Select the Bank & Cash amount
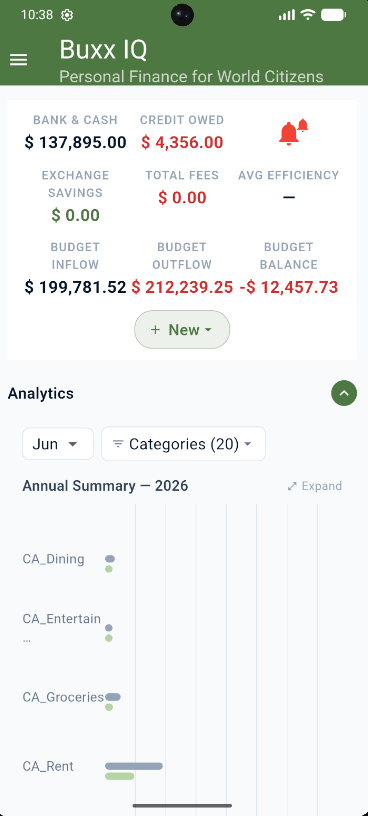This screenshot has width=368, height=816. 75,142
